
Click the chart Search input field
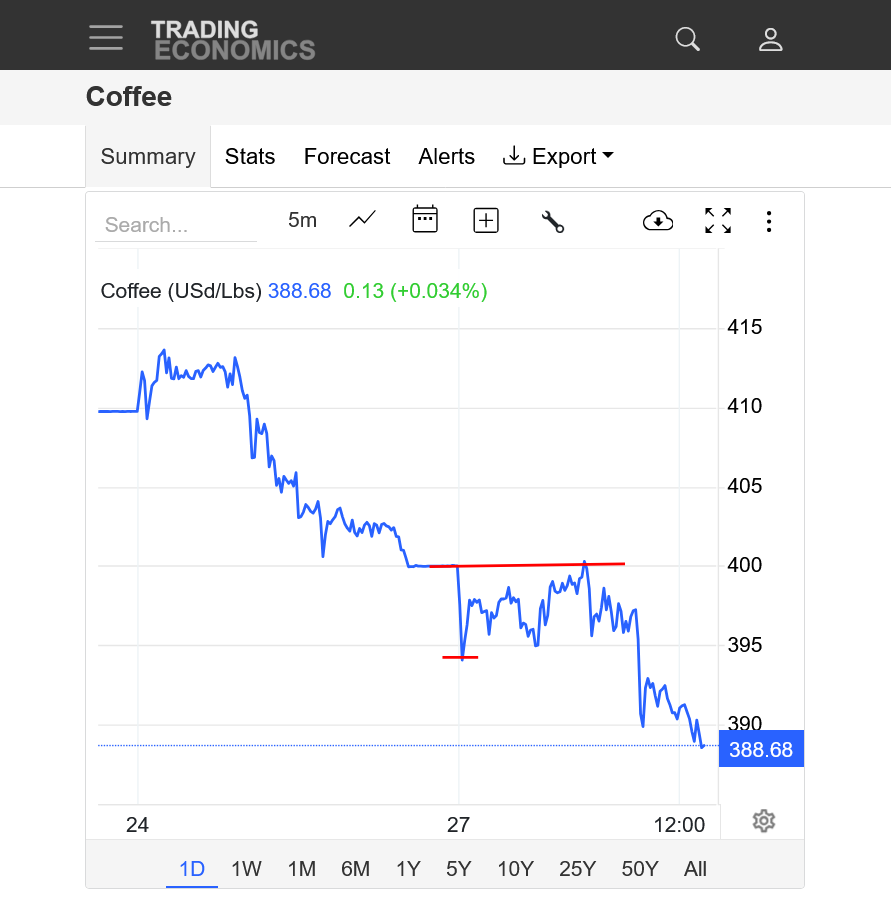pos(176,225)
